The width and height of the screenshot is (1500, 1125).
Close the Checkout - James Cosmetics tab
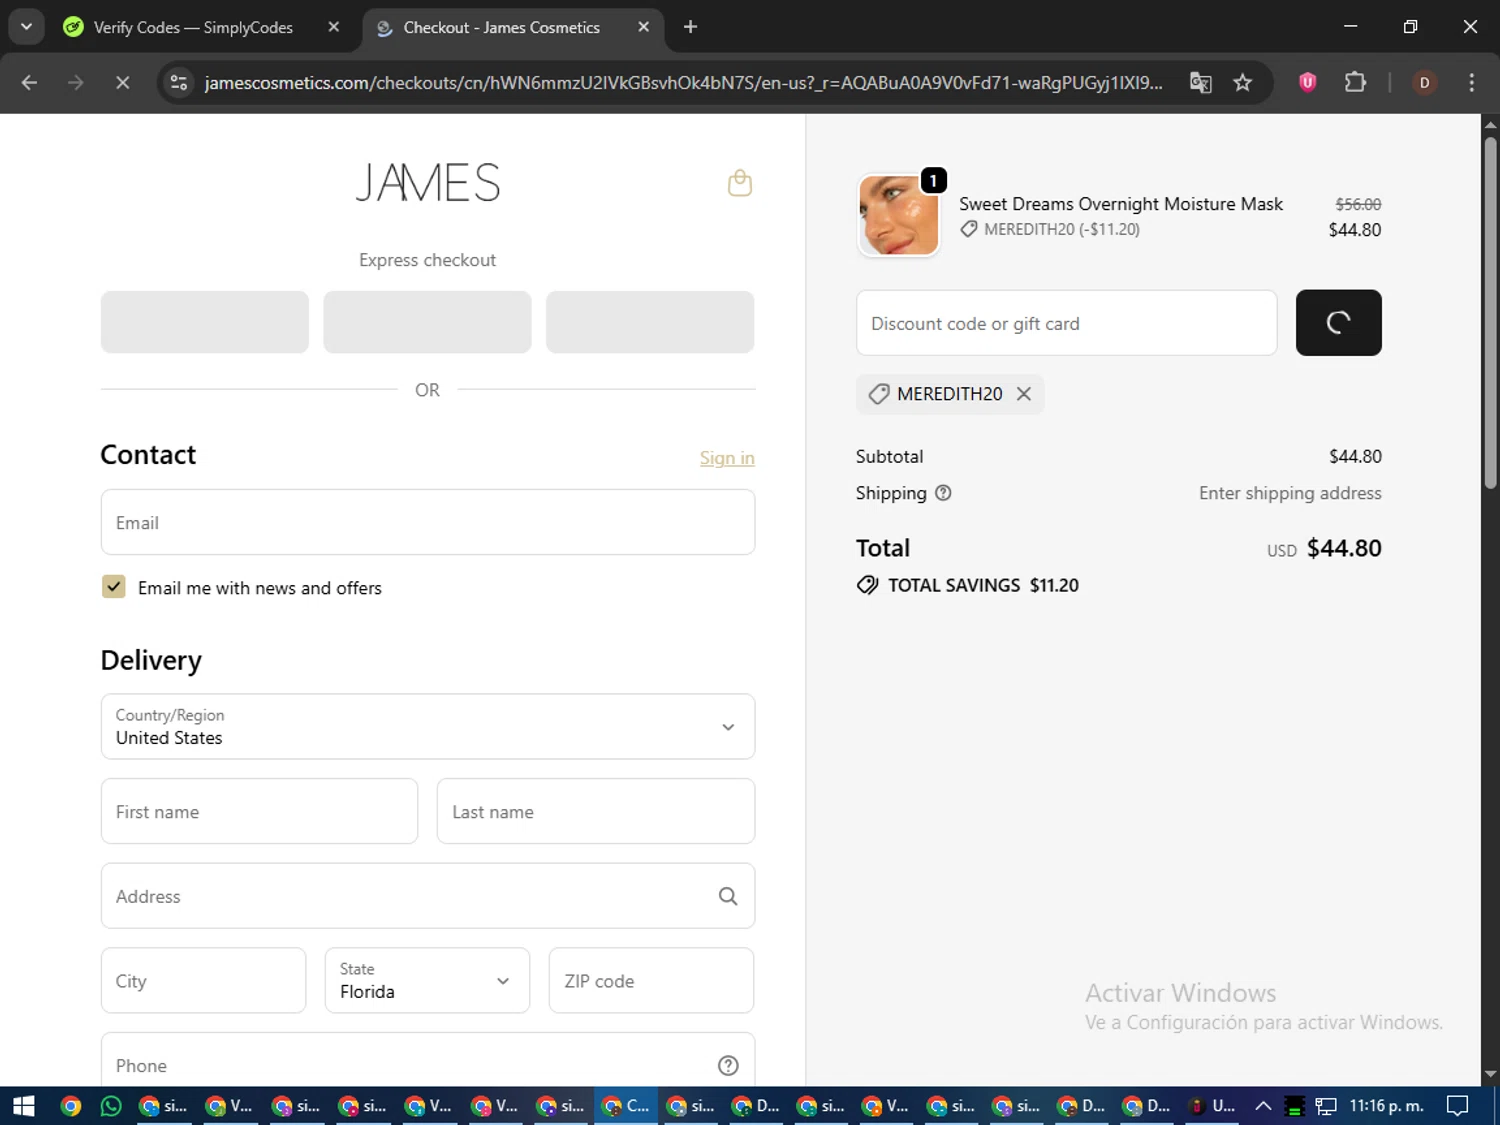[644, 27]
